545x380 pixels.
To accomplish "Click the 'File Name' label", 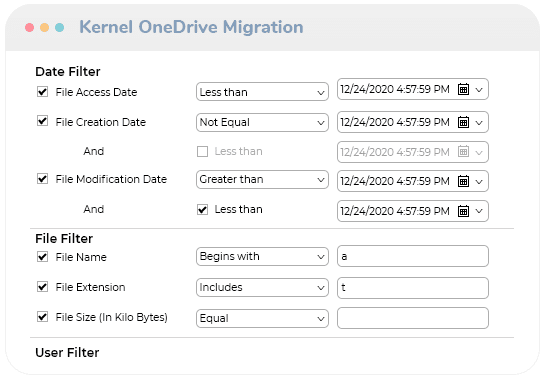I will tap(81, 257).
